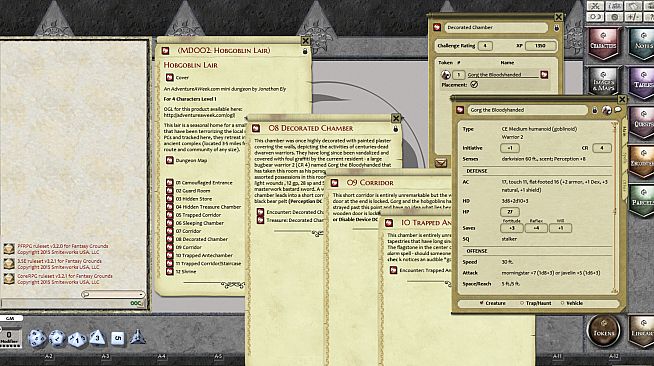This screenshot has height=366, width=654.
Task: Roll the d12 die
Action: (57, 338)
